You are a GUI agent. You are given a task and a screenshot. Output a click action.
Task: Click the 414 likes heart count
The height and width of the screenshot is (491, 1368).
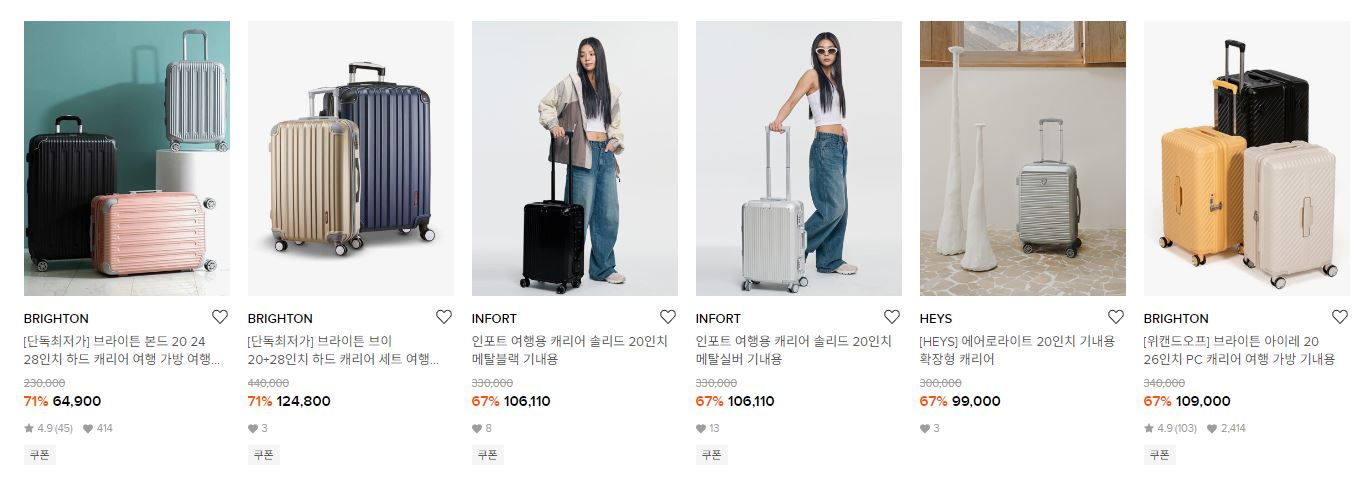tap(98, 428)
